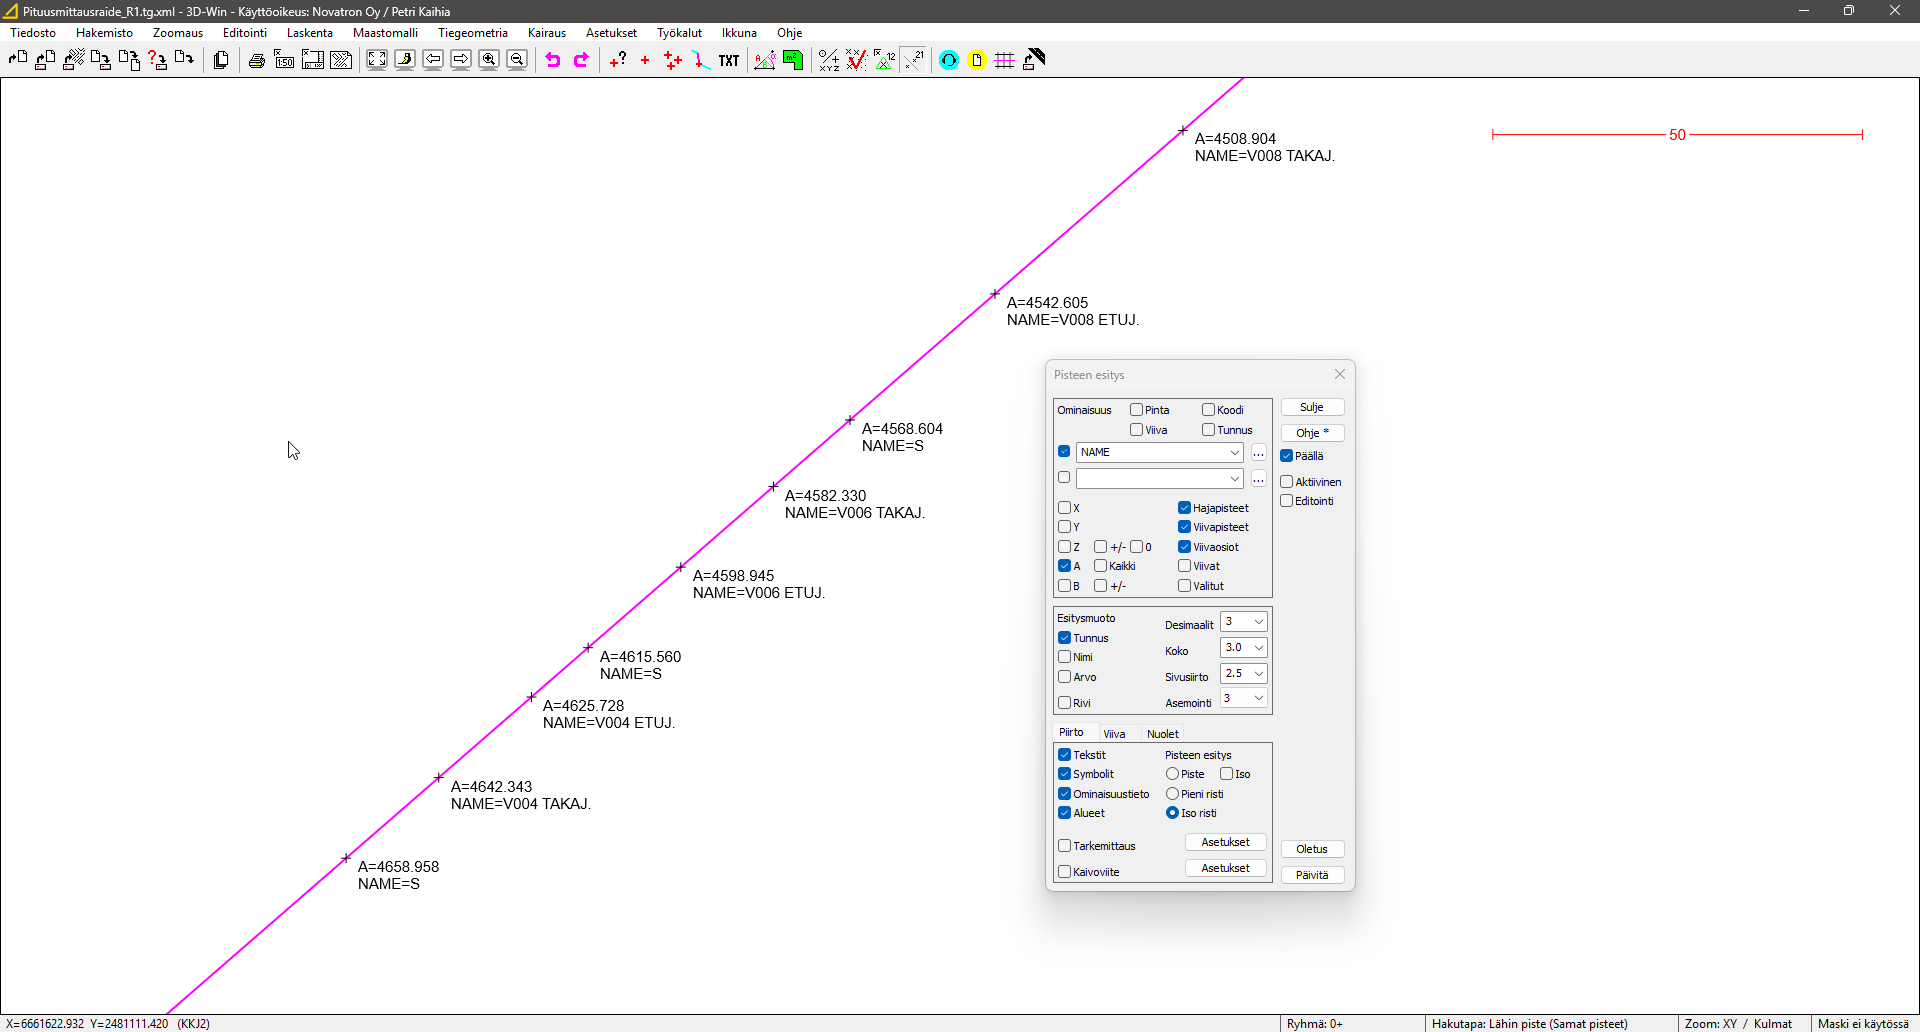This screenshot has width=1920, height=1032.
Task: Click the zoom out magnifier icon
Action: (517, 60)
